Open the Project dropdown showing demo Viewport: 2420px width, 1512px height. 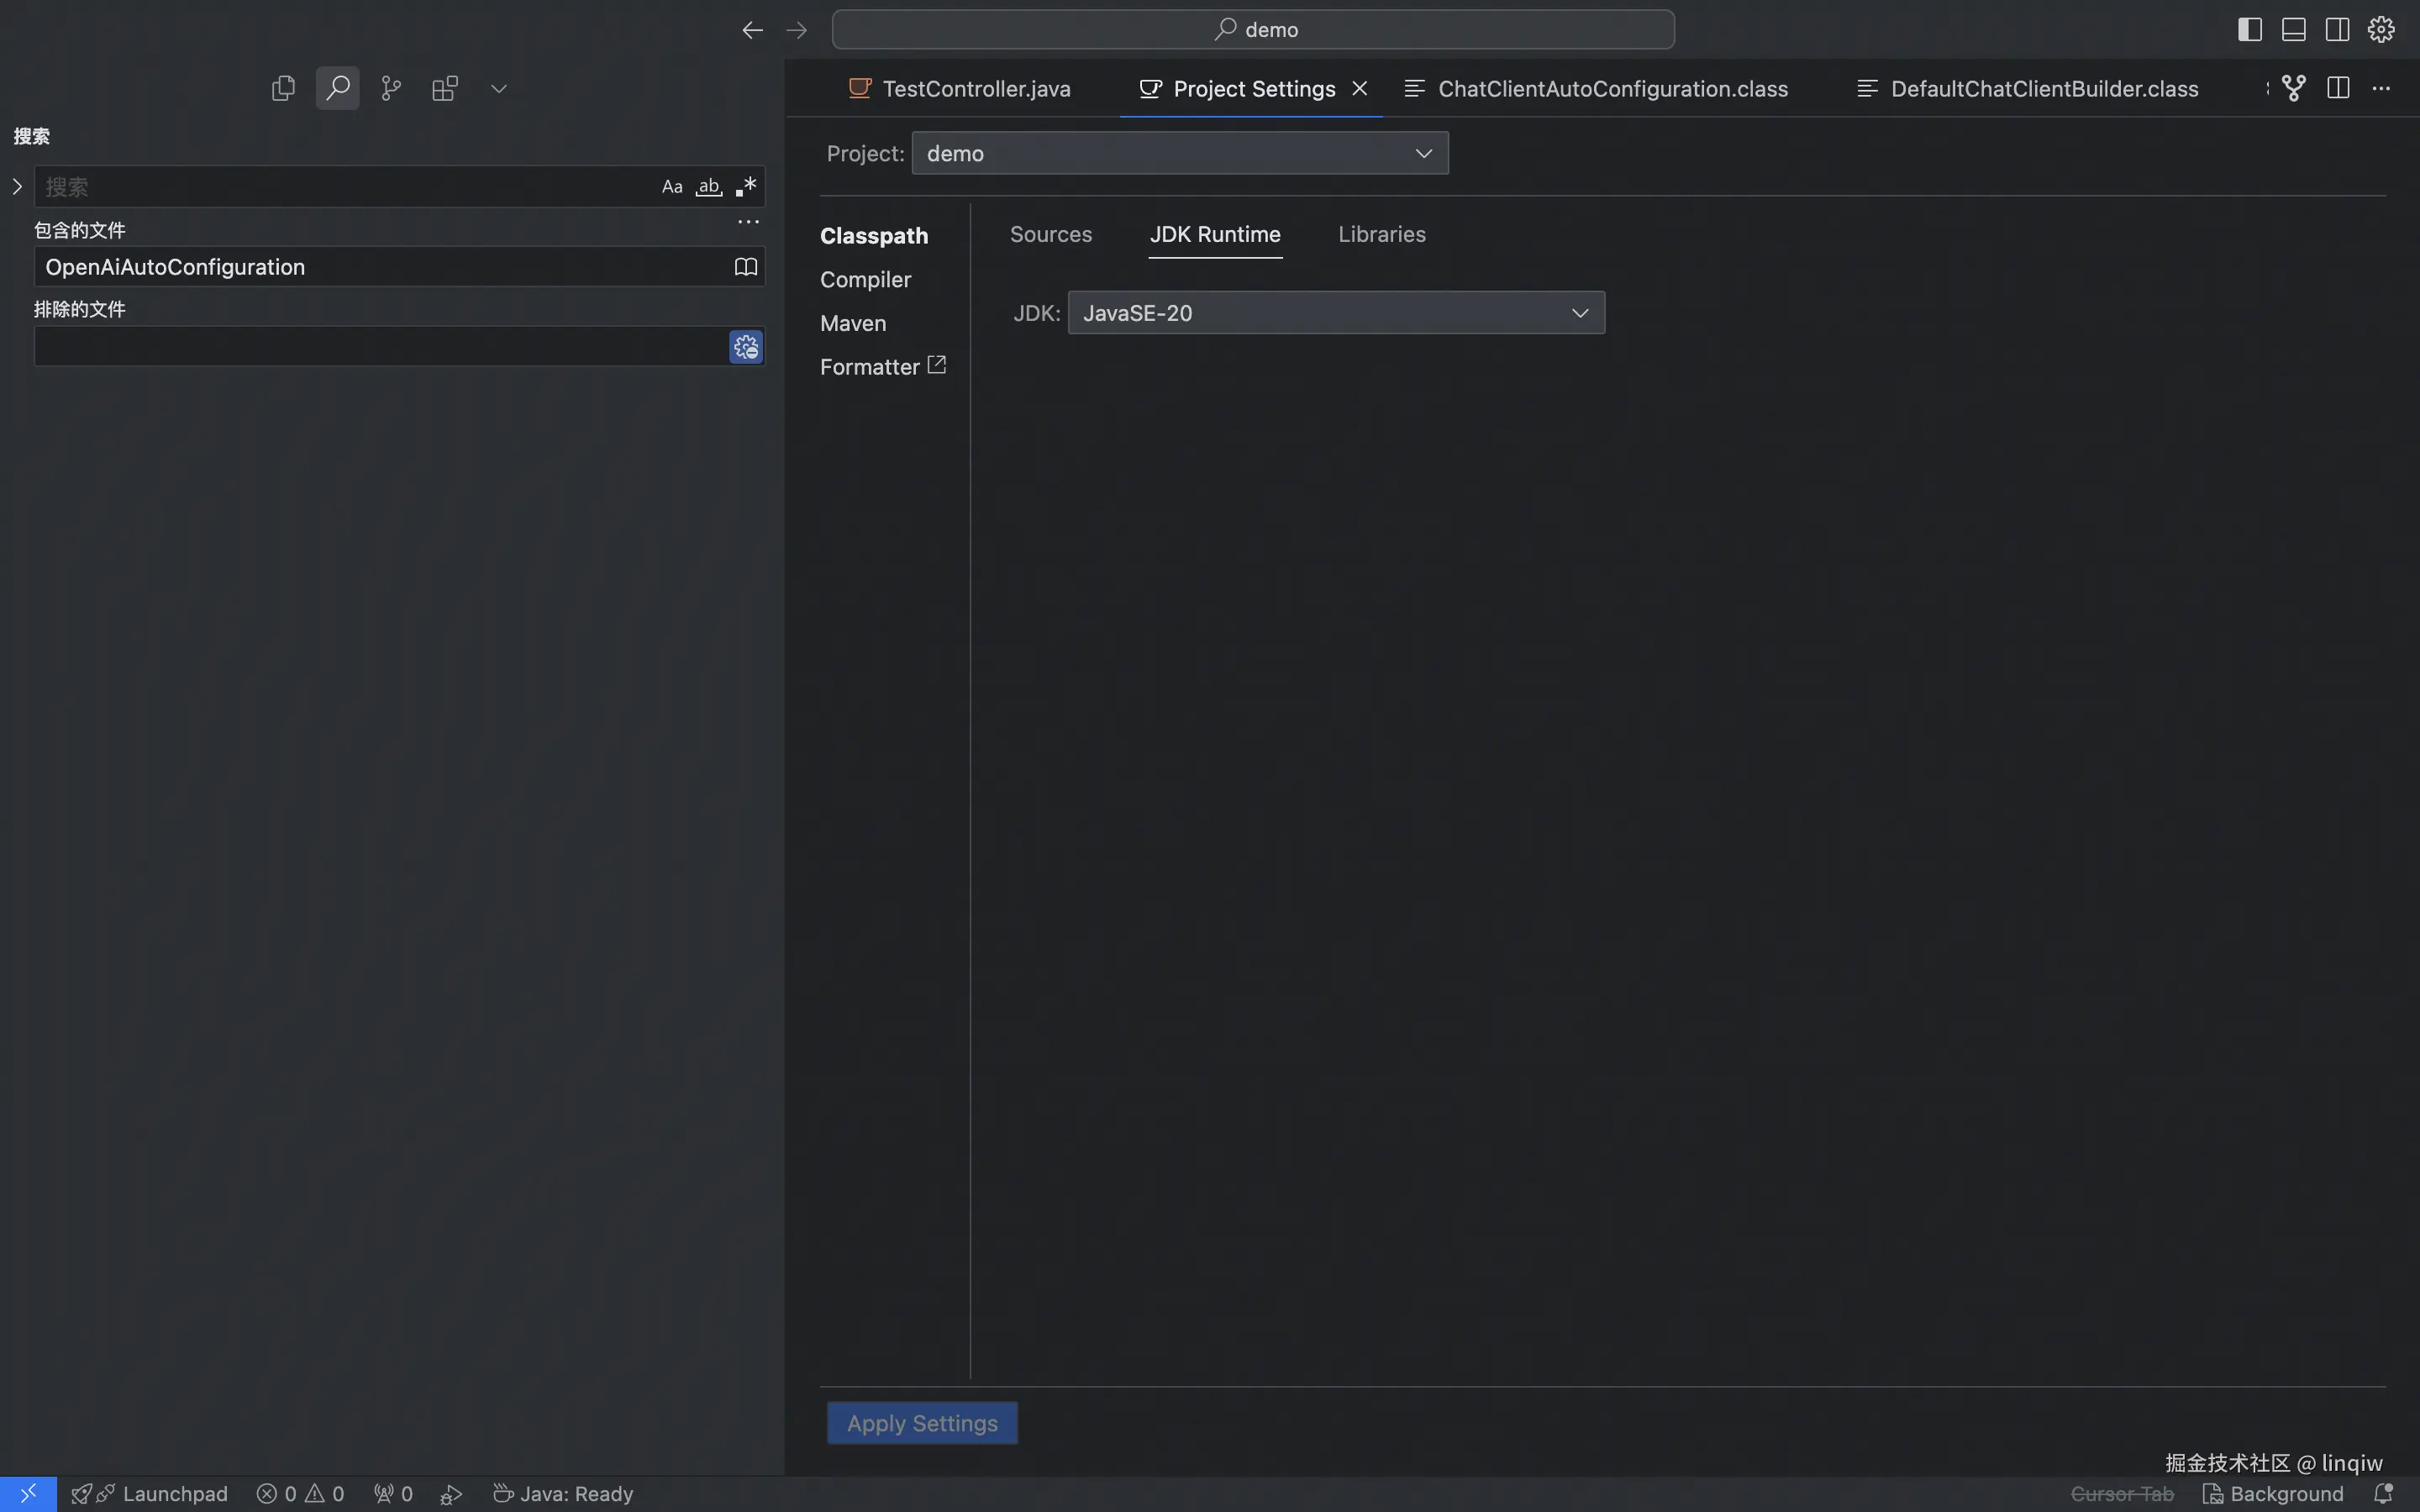(1179, 153)
